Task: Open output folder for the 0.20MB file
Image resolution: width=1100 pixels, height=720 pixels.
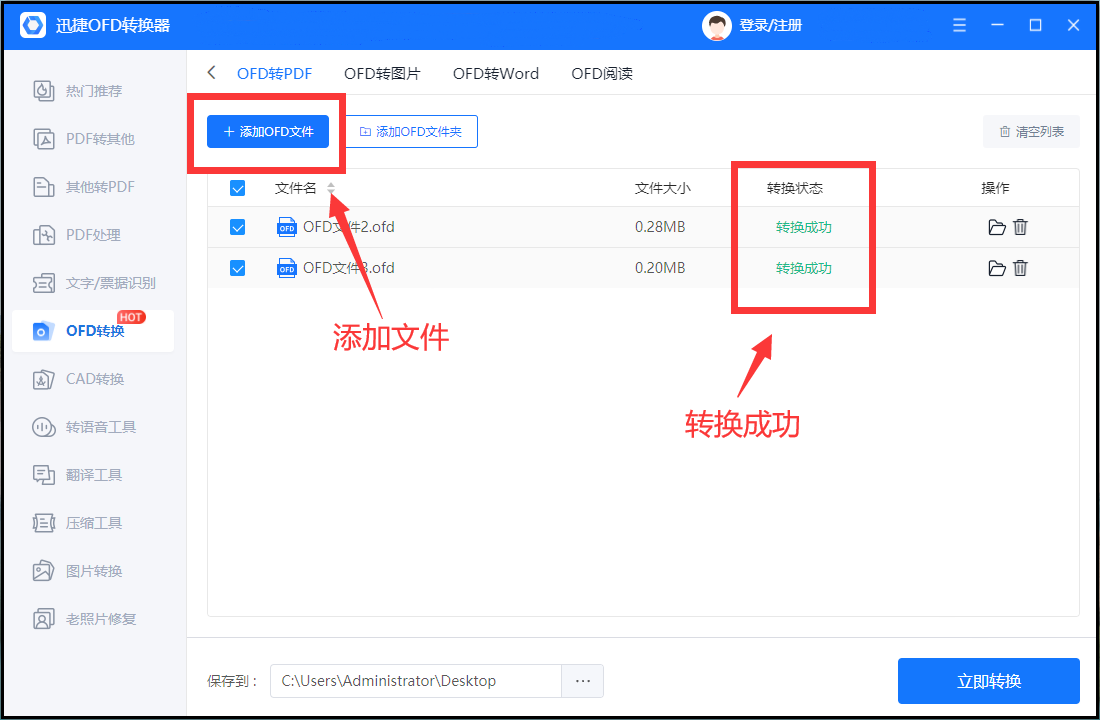Action: click(x=997, y=268)
